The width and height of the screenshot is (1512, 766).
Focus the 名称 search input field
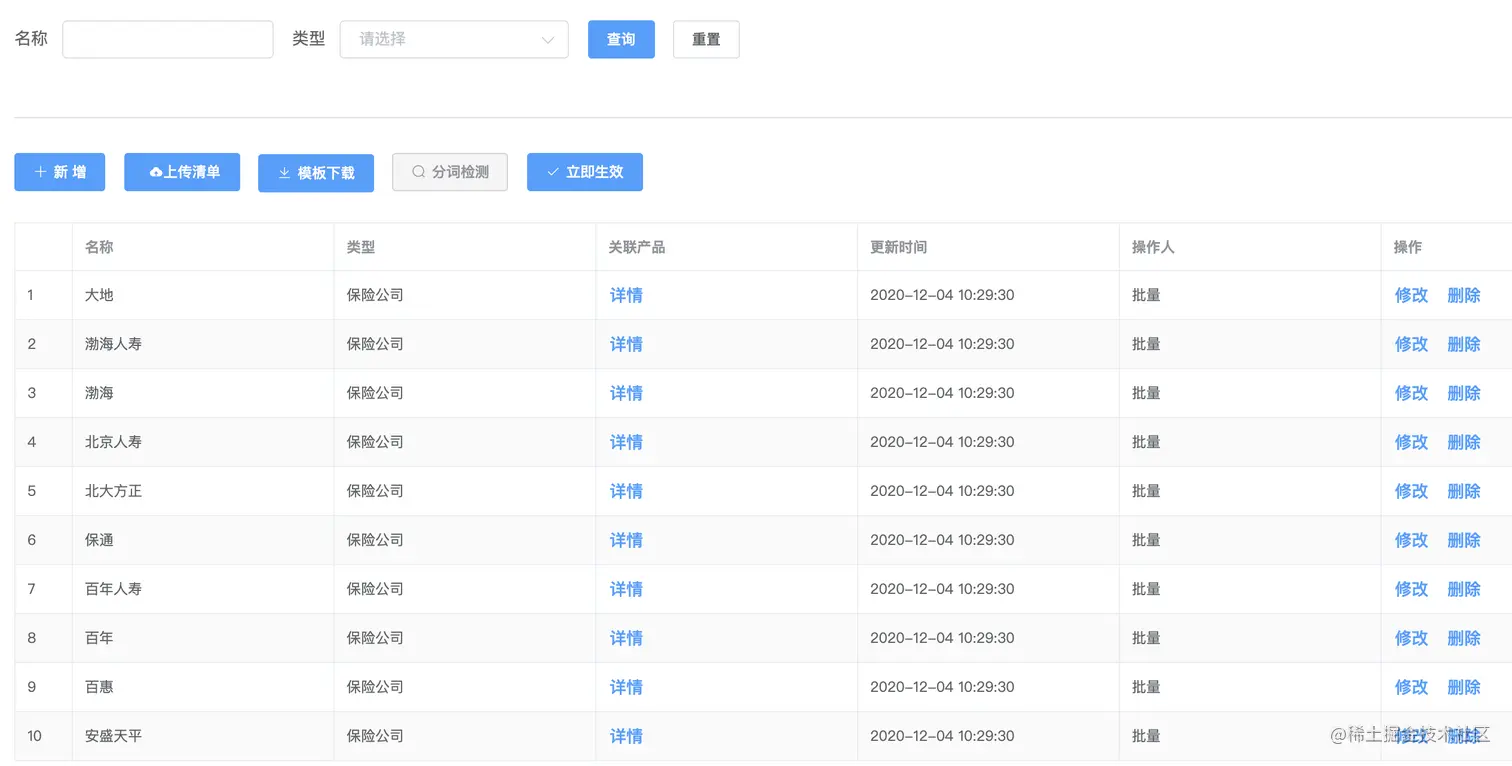click(168, 39)
